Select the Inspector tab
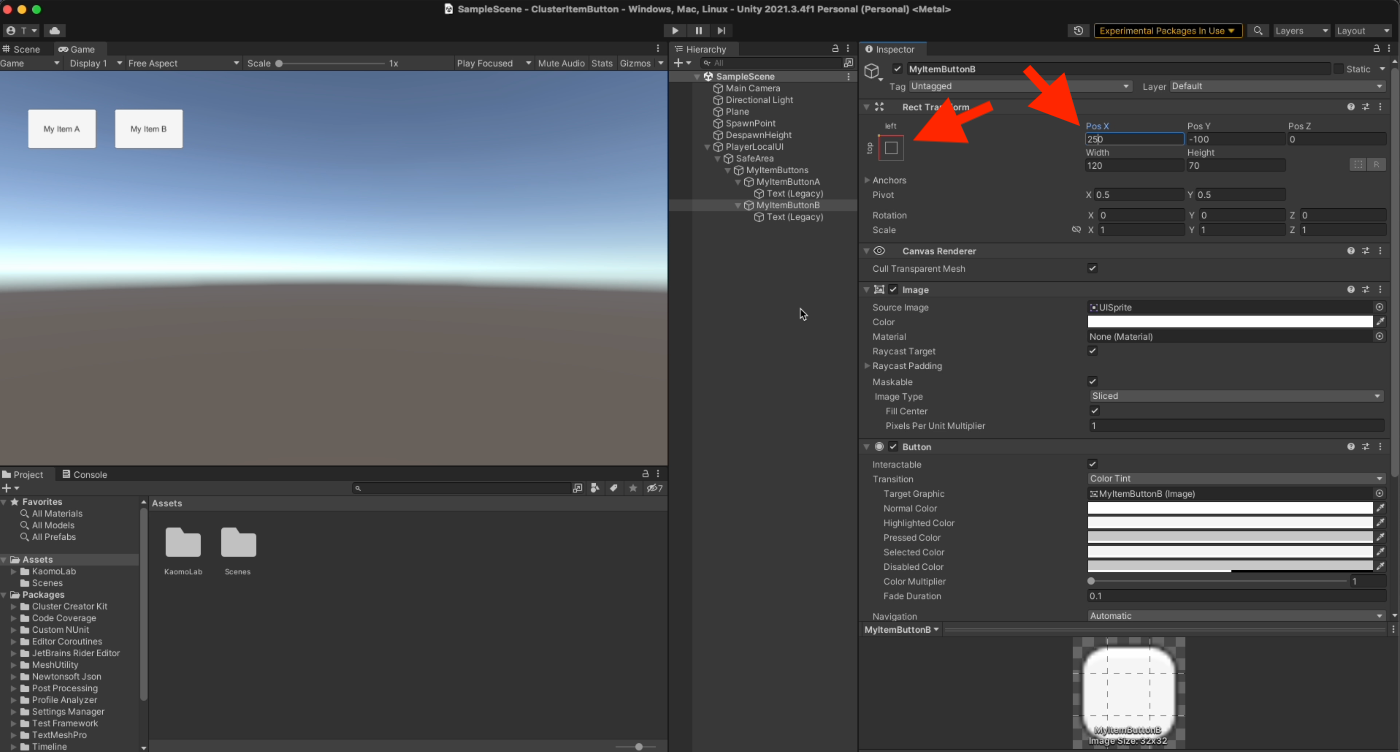The height and width of the screenshot is (752, 1400). 889,49
